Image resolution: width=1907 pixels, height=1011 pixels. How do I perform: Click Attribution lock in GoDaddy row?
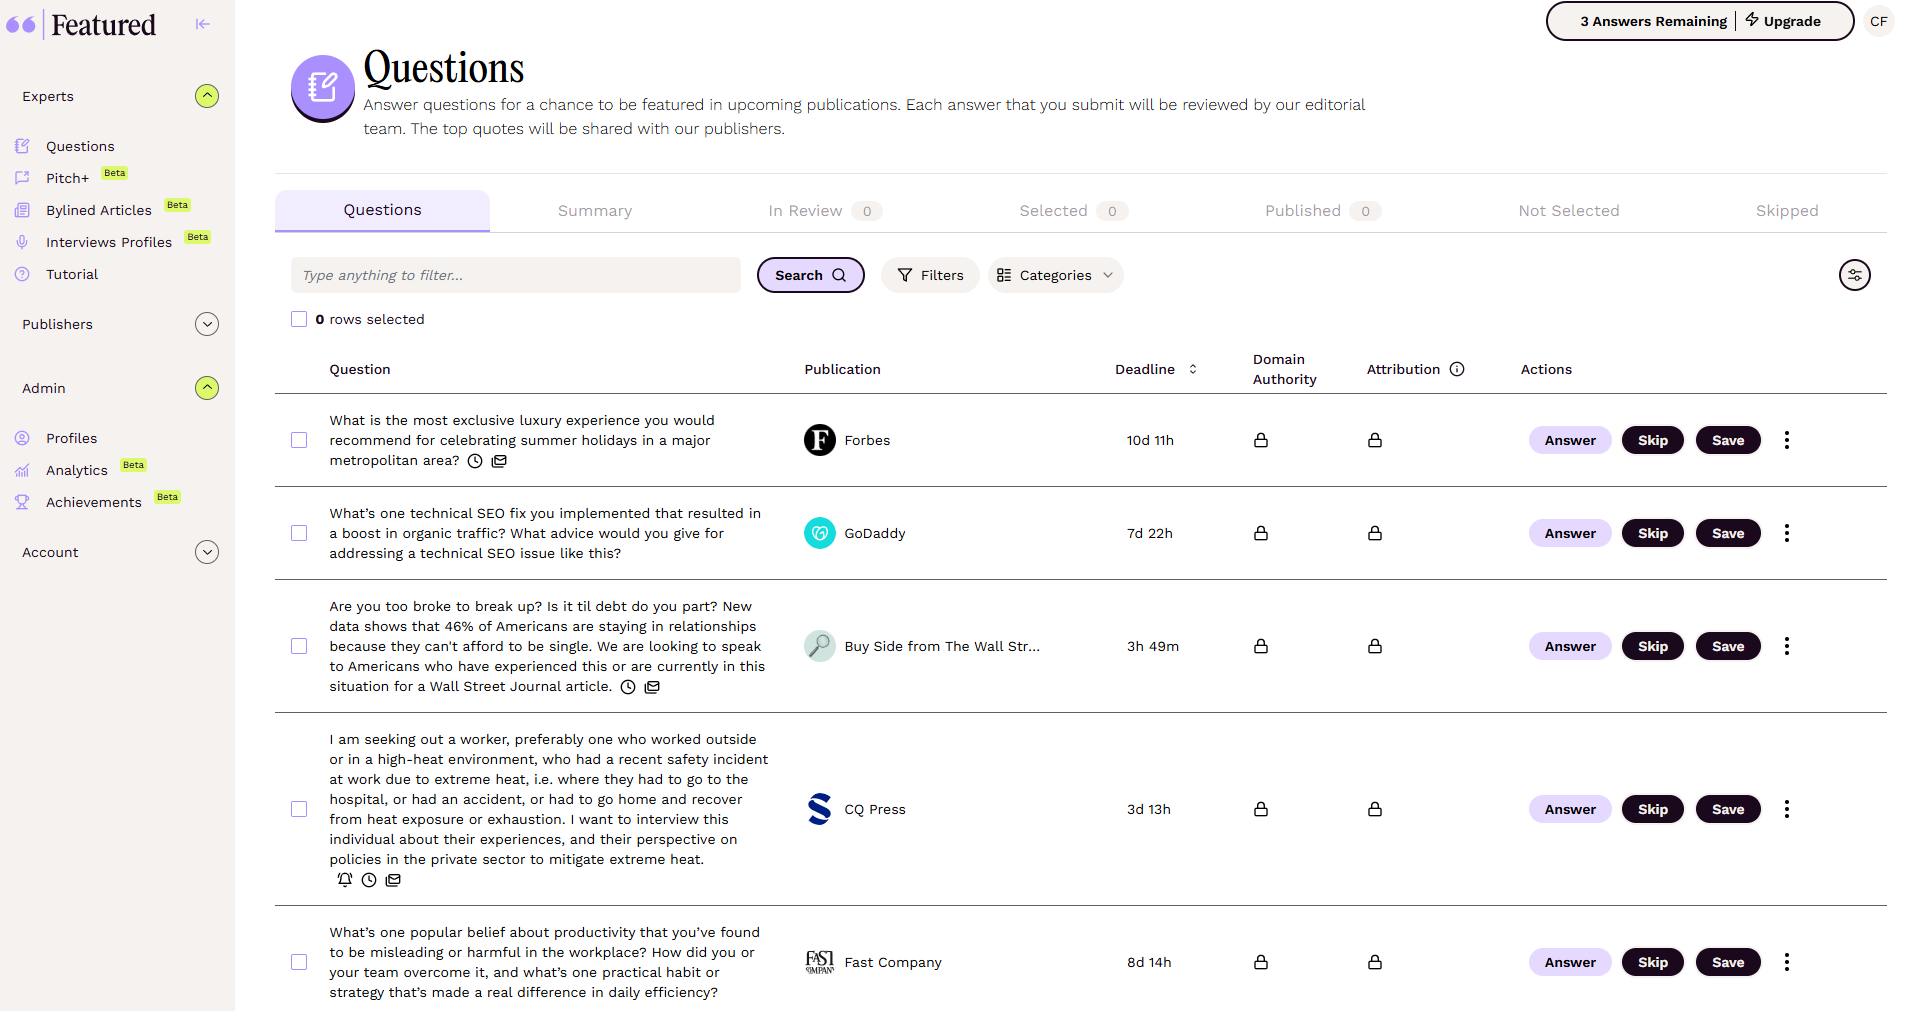[1375, 533]
